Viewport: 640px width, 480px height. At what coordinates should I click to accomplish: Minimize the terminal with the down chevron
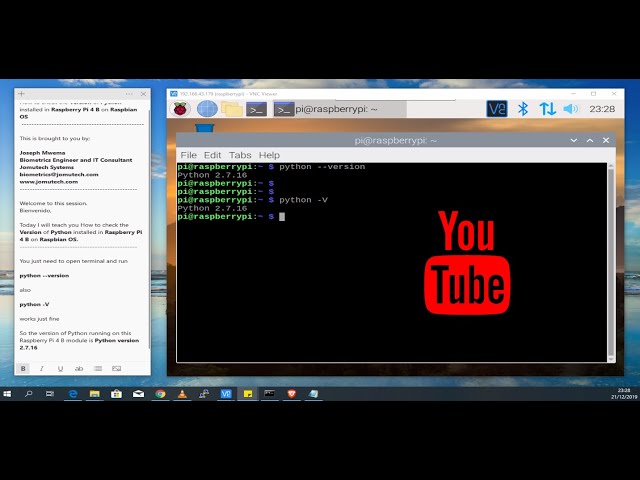(573, 140)
